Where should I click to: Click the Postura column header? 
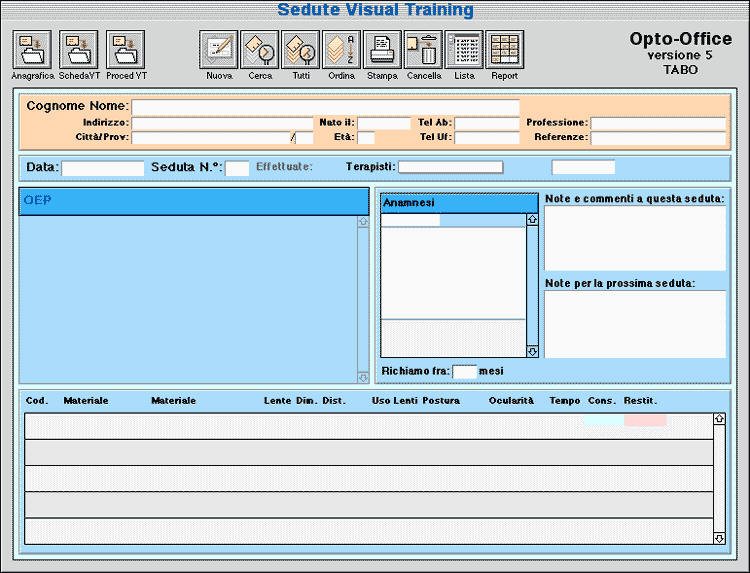pos(441,401)
